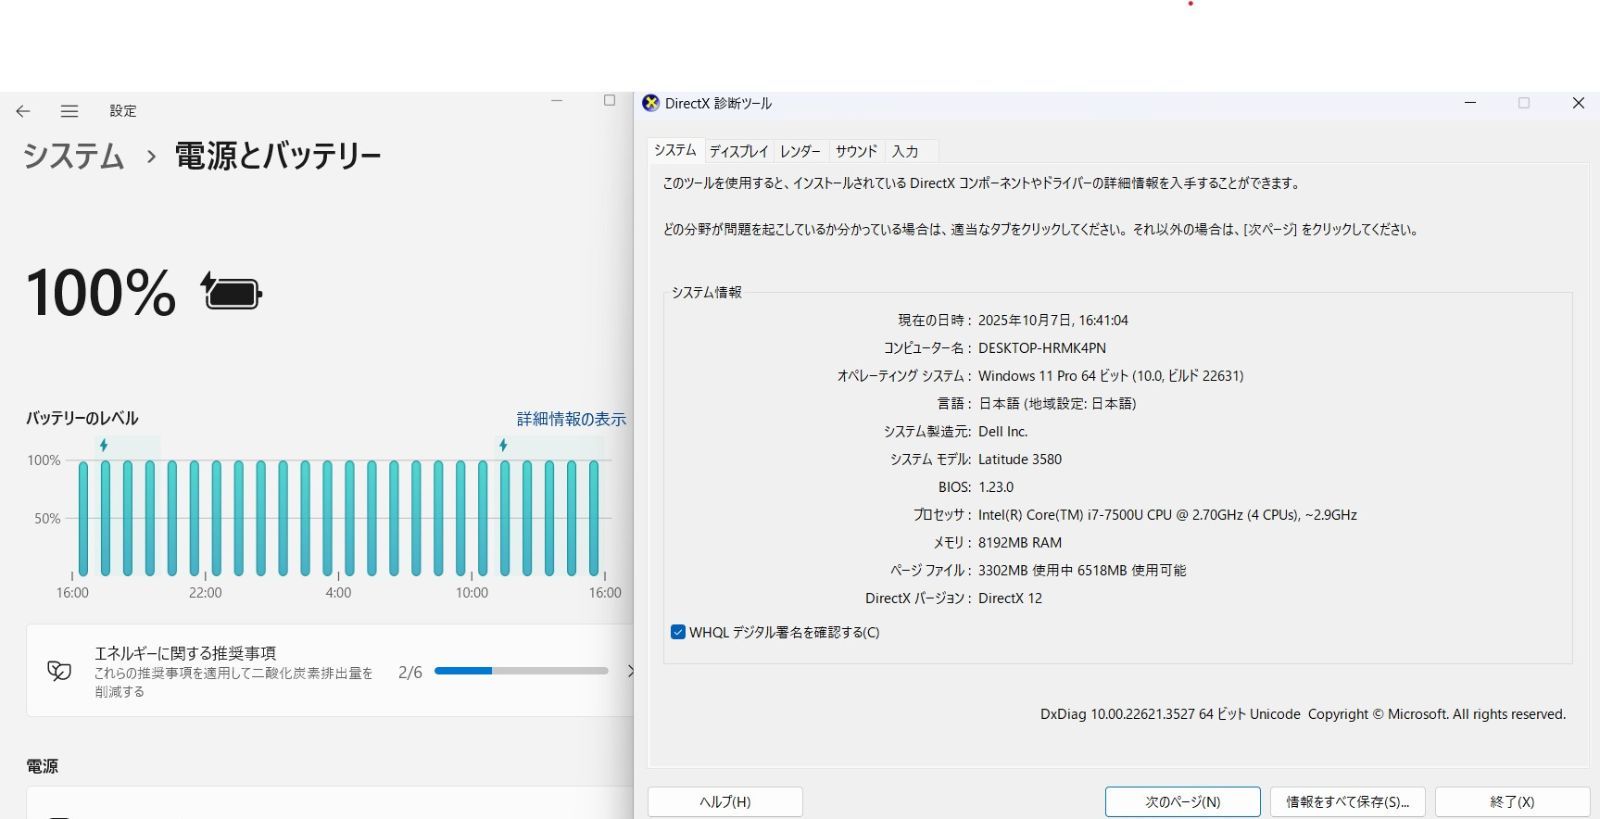Image resolution: width=1600 pixels, height=819 pixels.
Task: Click the current date value 2025年10月7日
Action: click(1053, 321)
